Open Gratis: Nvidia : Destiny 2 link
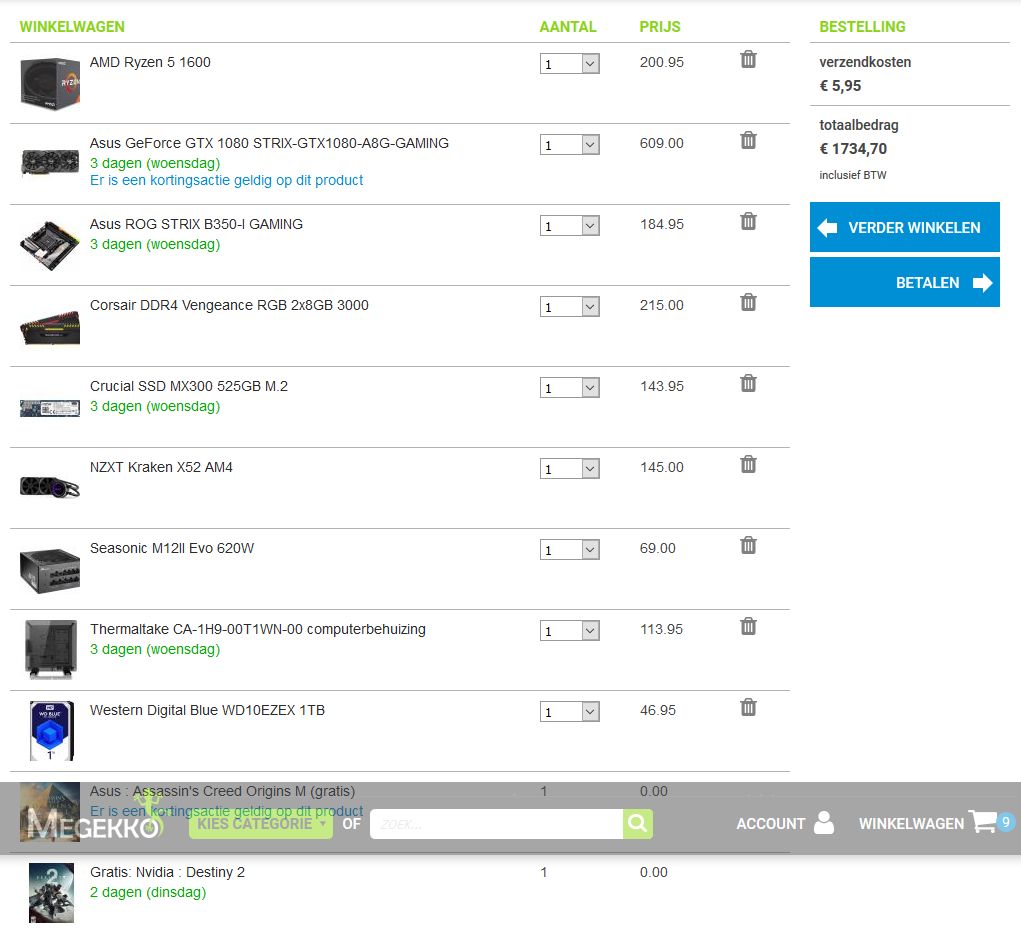This screenshot has height=937, width=1021. click(x=167, y=873)
